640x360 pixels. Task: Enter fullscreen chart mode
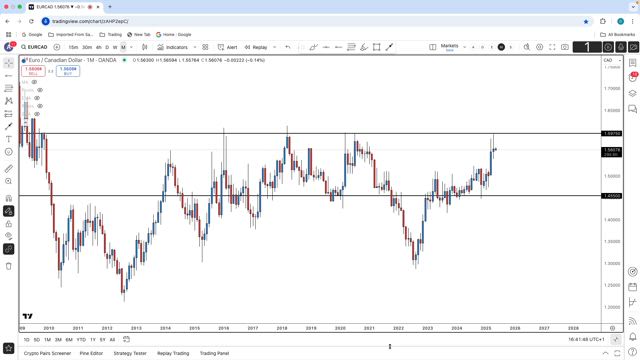click(x=552, y=47)
